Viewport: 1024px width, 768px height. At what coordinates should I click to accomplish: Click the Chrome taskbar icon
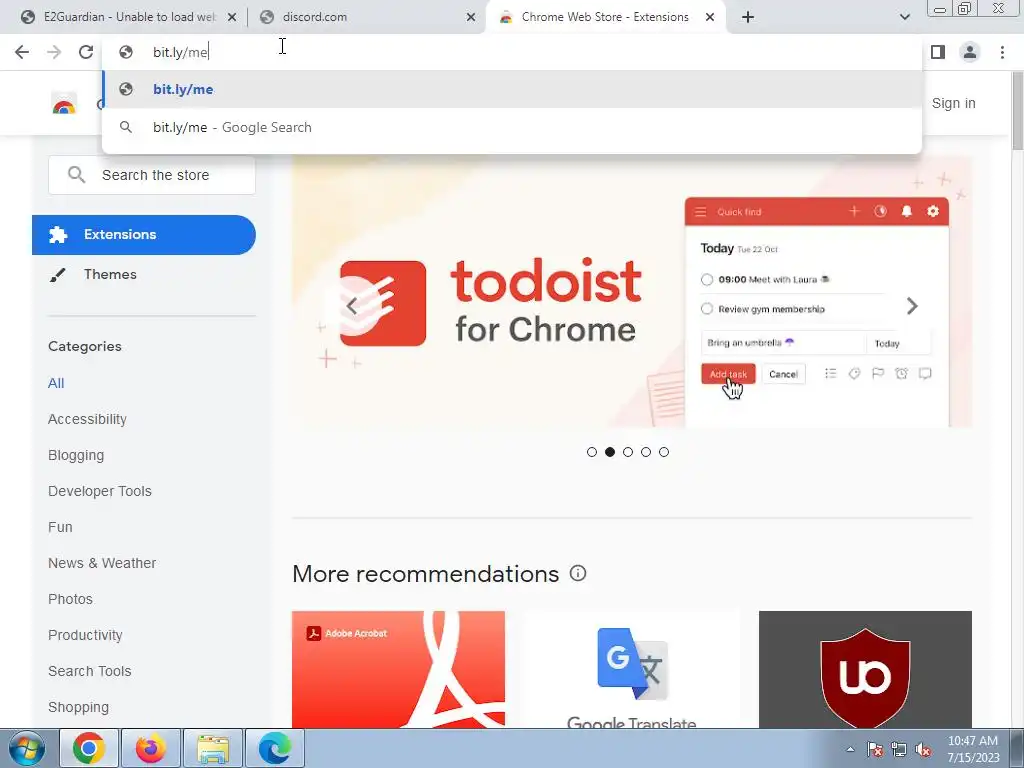pos(89,748)
